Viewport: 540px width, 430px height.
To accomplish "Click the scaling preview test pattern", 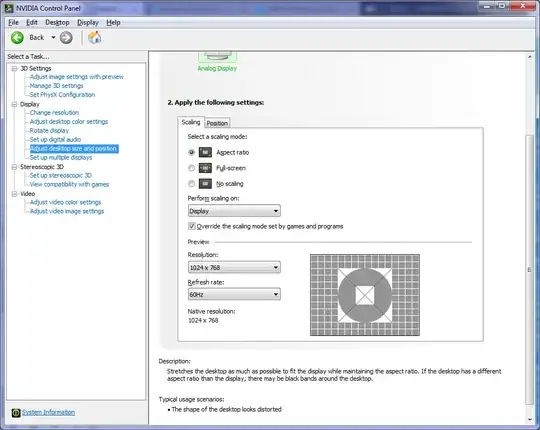I will [365, 295].
